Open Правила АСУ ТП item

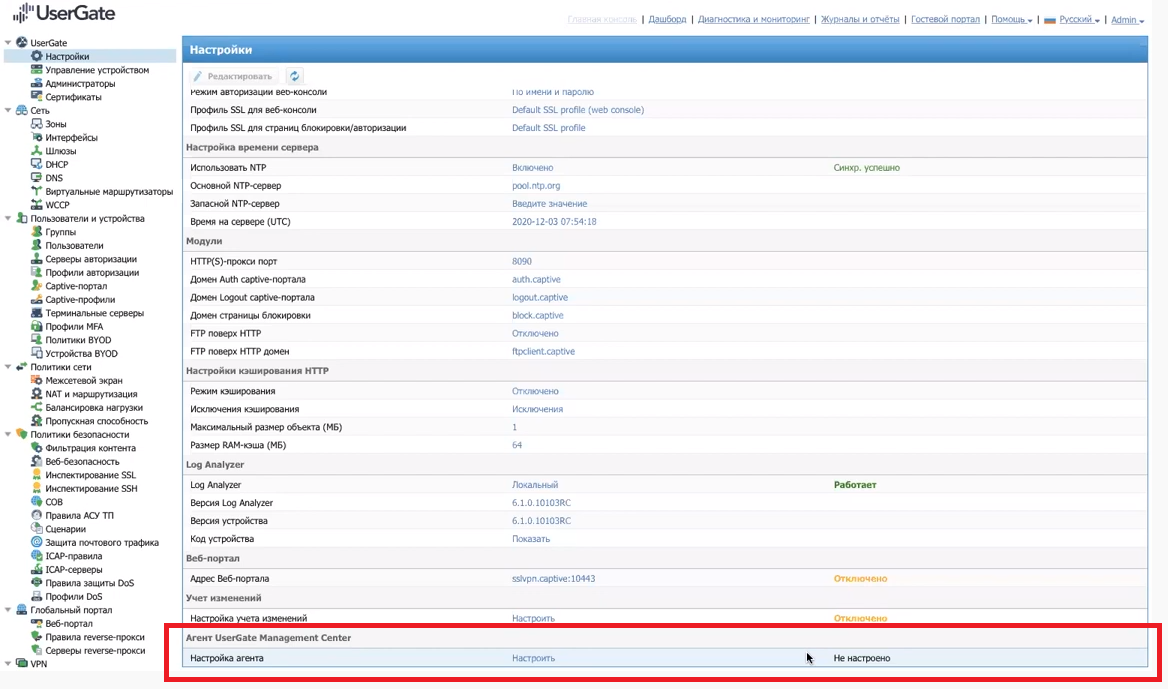pos(79,515)
